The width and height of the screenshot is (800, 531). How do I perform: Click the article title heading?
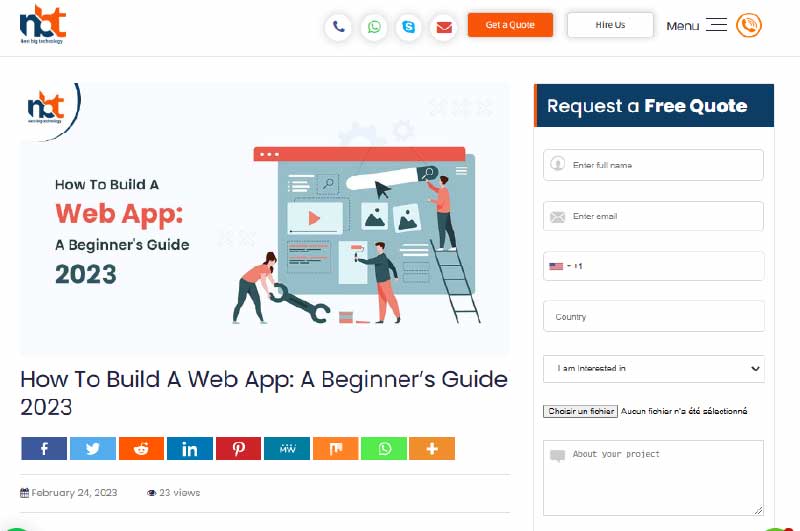tap(264, 393)
